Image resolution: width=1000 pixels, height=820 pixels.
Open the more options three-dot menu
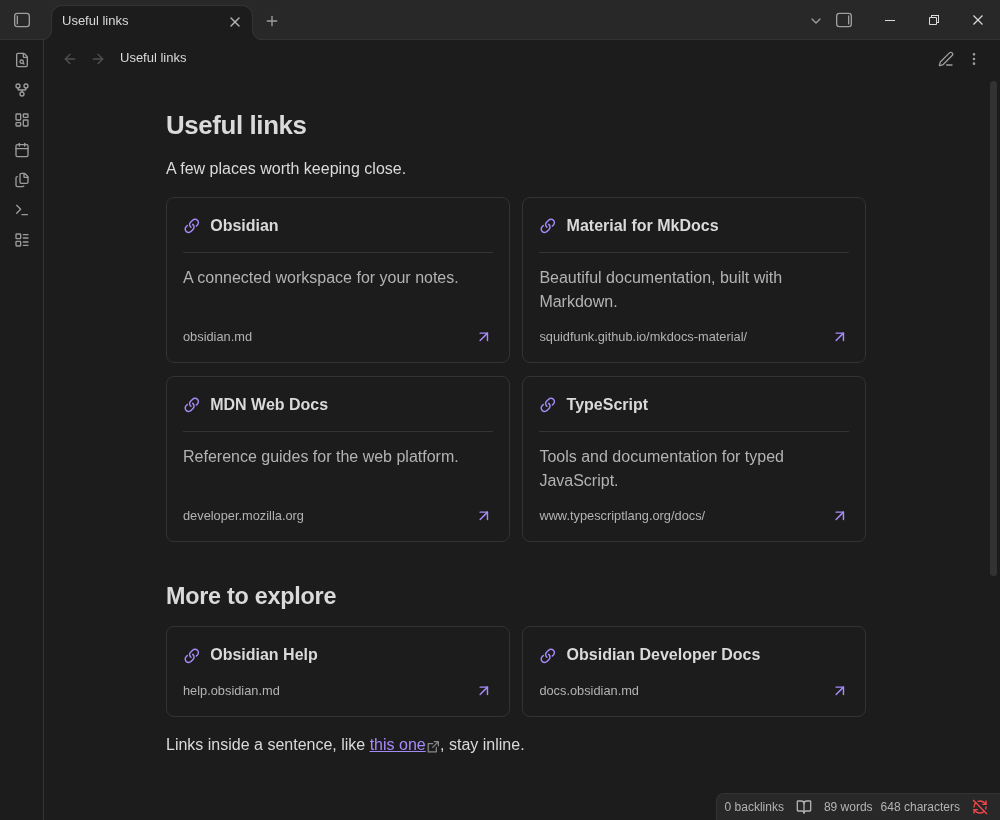pos(974,59)
